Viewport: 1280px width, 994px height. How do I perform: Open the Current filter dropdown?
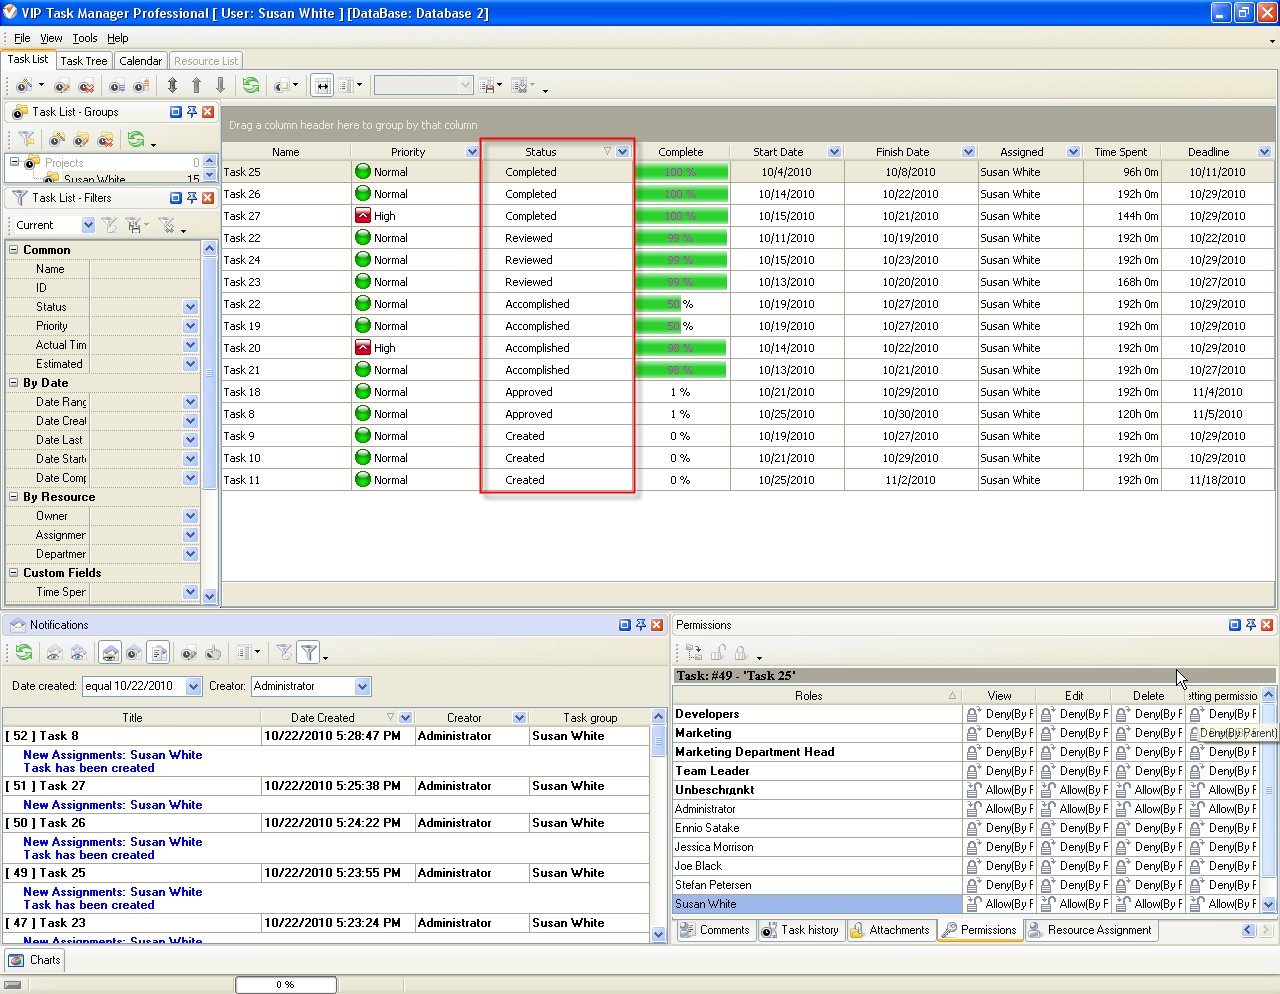88,225
